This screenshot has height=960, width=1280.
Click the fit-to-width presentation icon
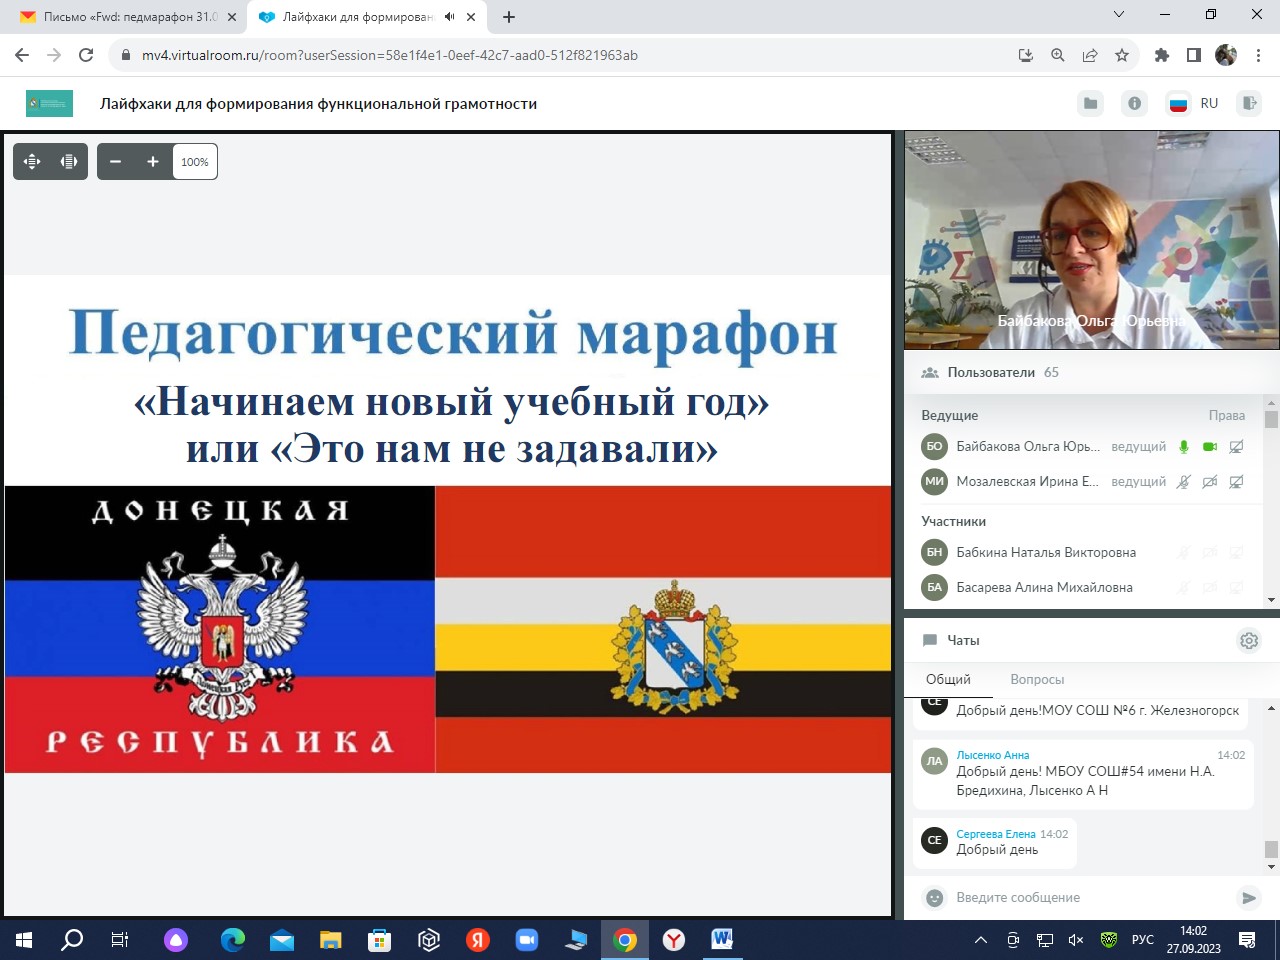coord(32,162)
